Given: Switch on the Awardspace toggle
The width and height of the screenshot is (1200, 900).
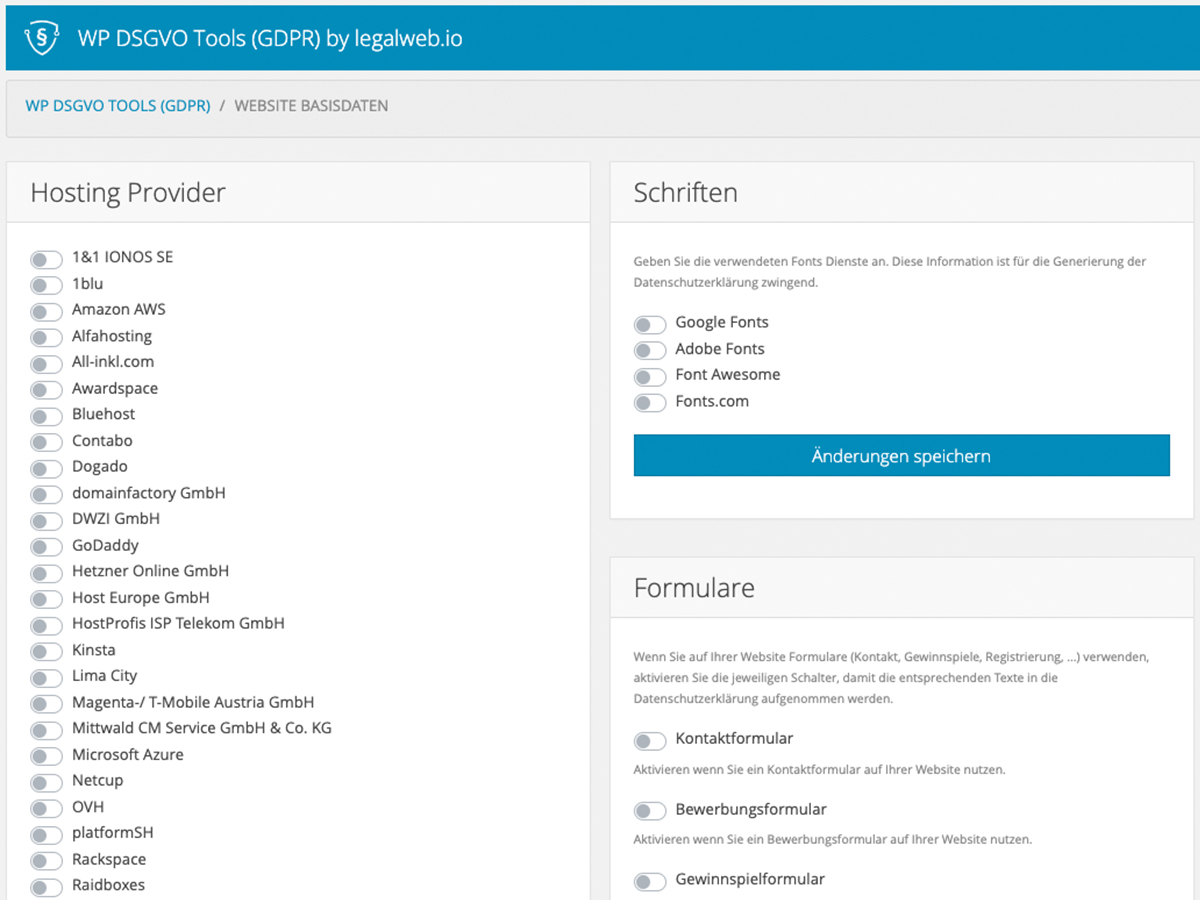Looking at the screenshot, I should (46, 390).
